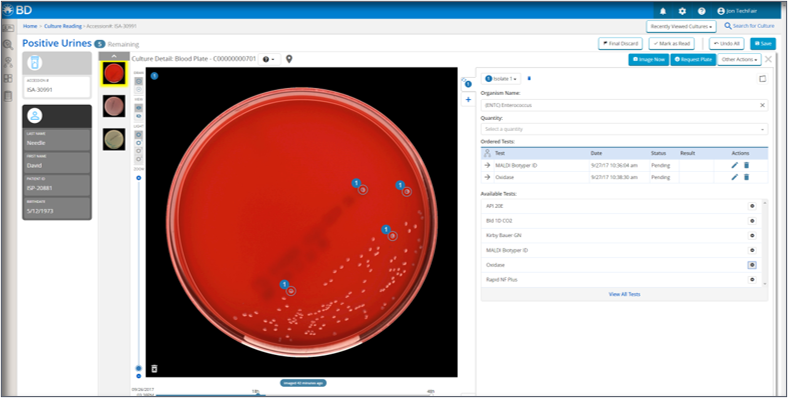Open the first sidebar worklist icon

click(x=8, y=29)
